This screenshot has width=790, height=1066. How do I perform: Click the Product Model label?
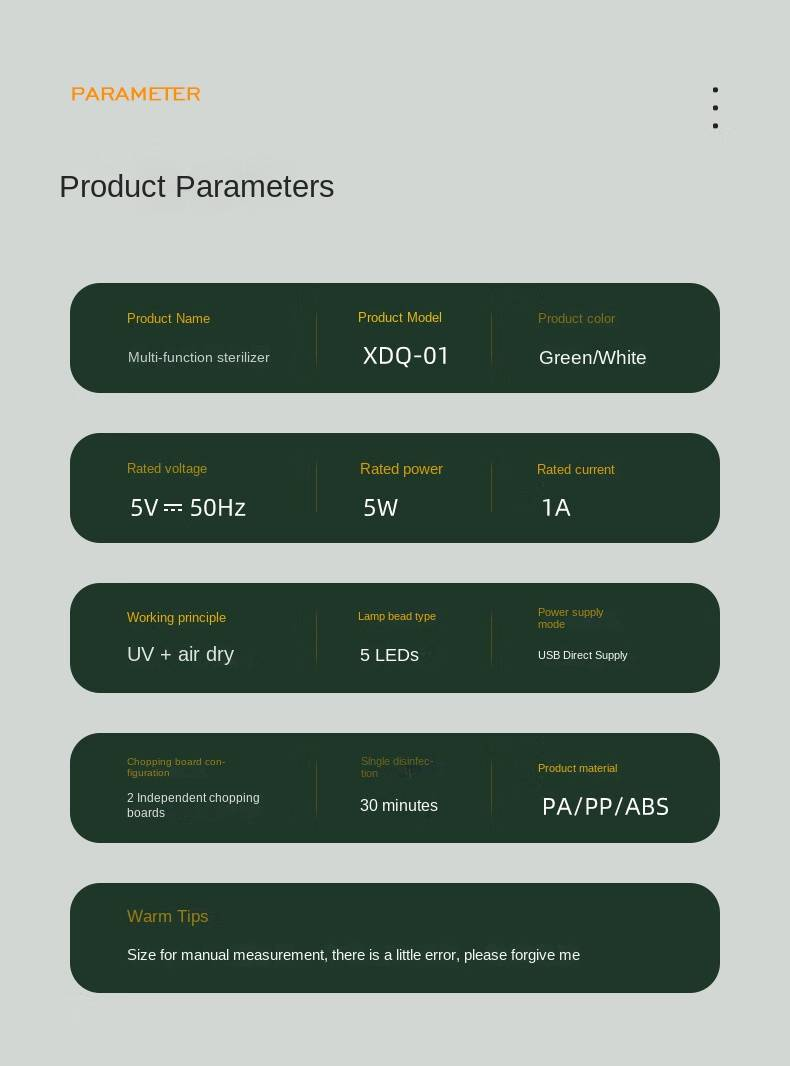click(x=399, y=317)
